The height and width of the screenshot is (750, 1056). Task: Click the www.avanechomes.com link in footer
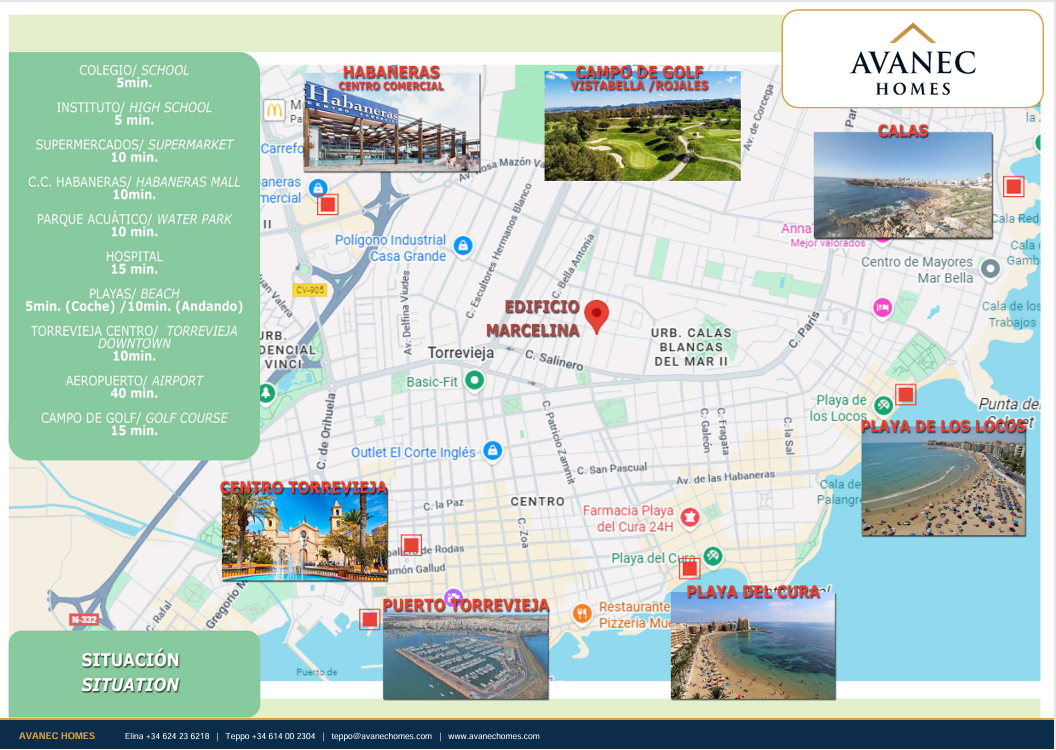pos(494,736)
